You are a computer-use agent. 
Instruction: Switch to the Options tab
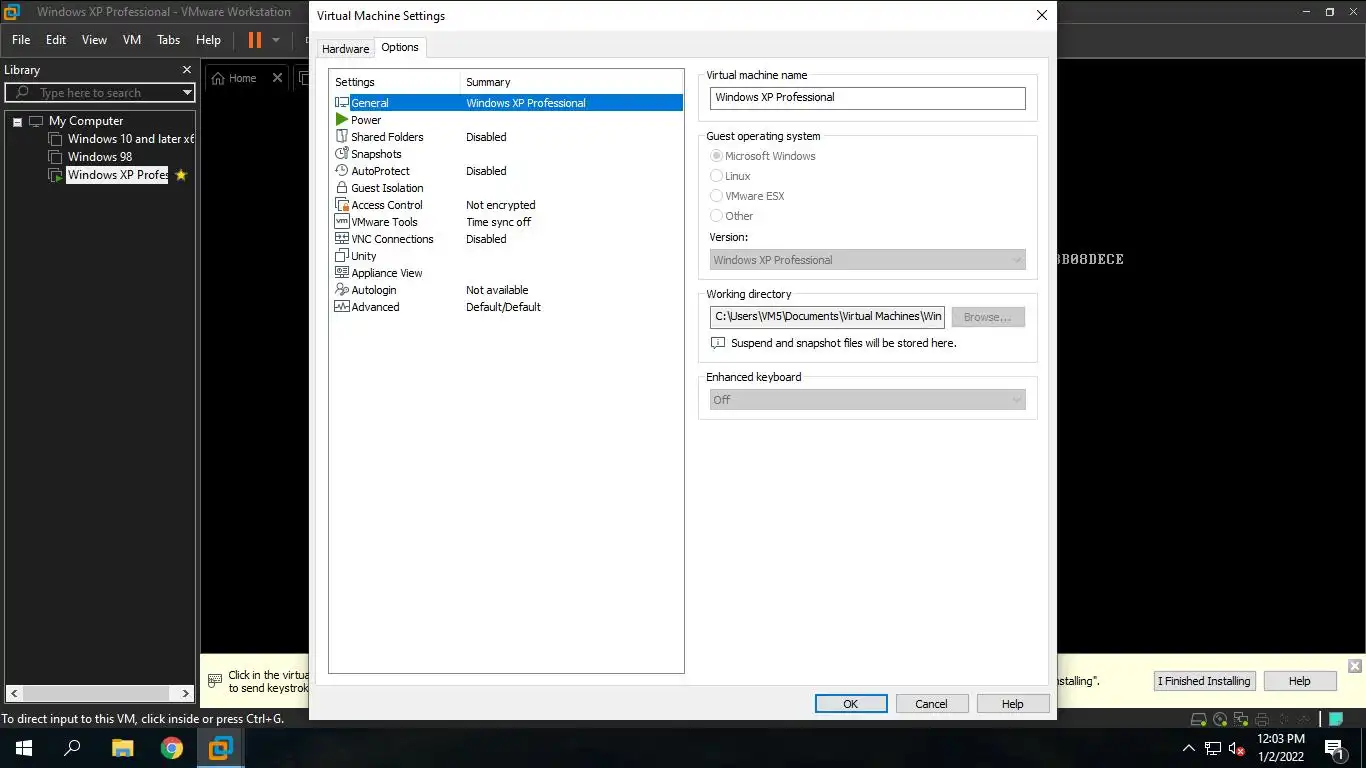click(x=400, y=48)
